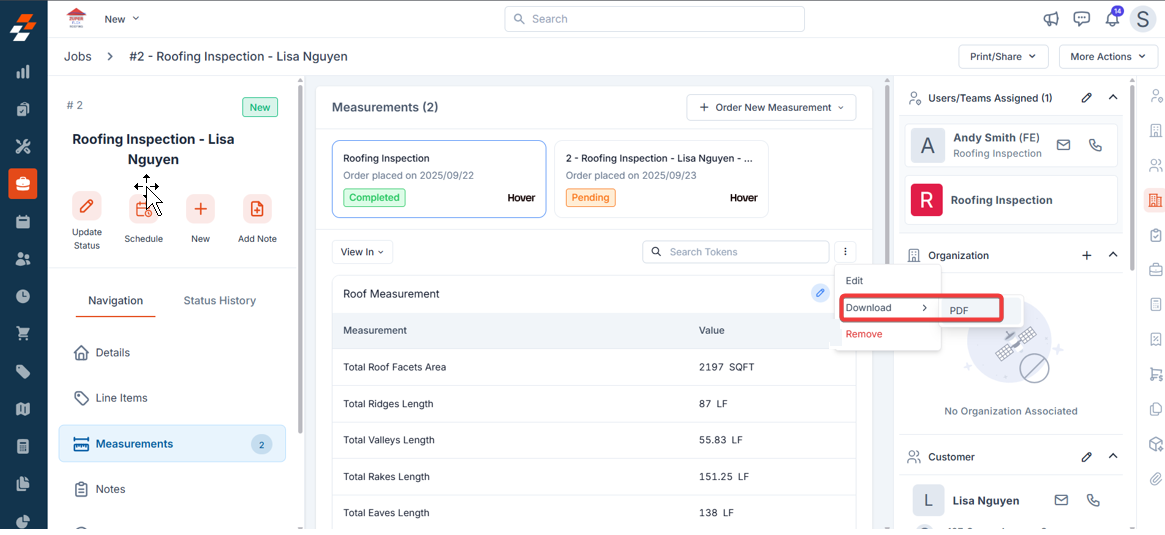
Task: Open the calendar sidebar icon
Action: [22, 221]
